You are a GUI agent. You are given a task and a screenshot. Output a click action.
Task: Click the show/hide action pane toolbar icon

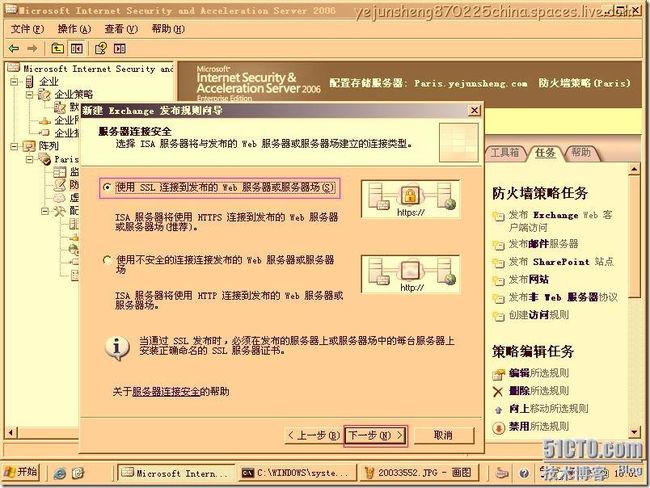[120, 49]
